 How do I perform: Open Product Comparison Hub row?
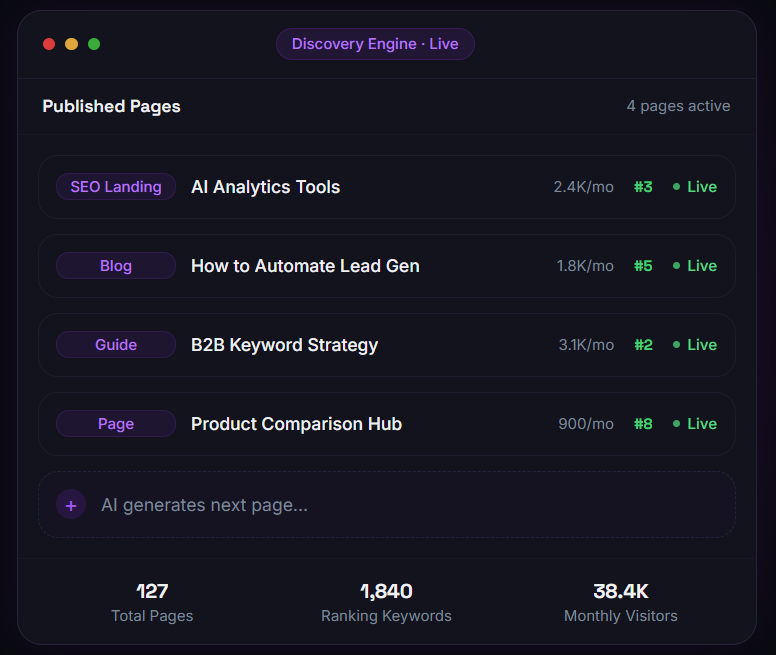pos(387,424)
